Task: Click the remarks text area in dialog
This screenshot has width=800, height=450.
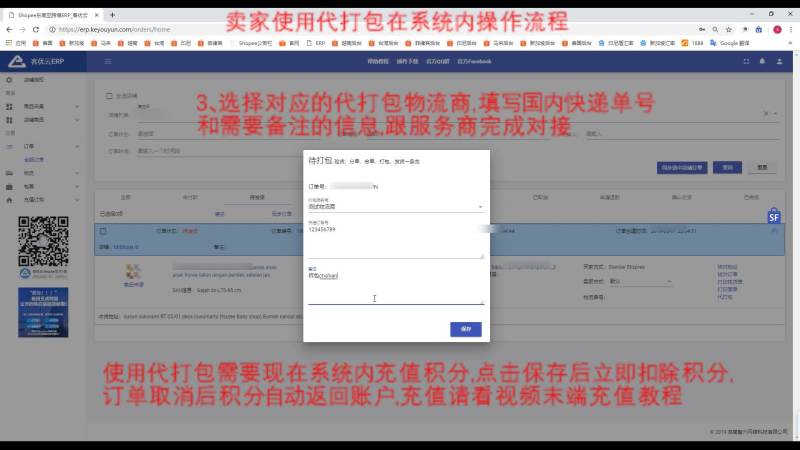Action: (395, 287)
